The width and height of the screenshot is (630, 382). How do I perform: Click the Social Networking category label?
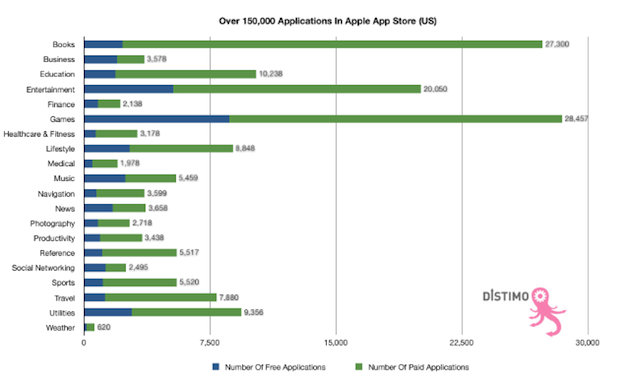coord(43,268)
